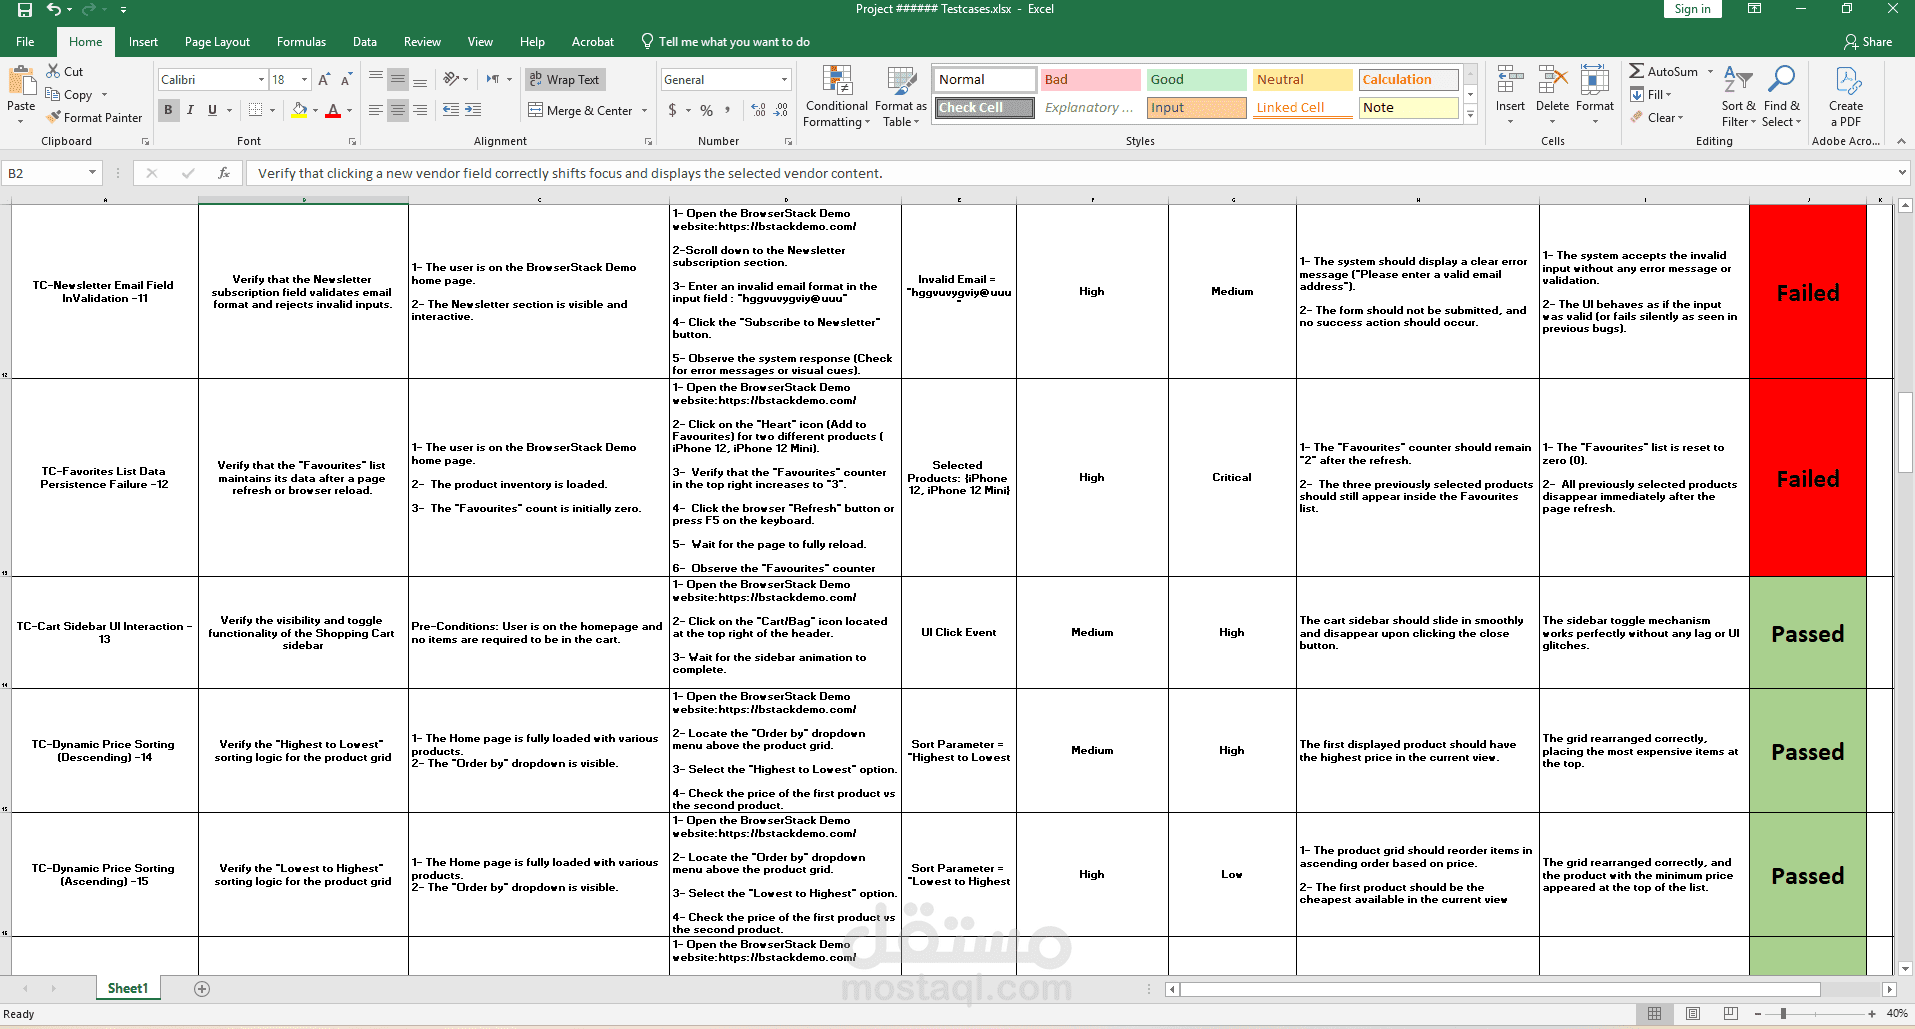The width and height of the screenshot is (1915, 1029).
Task: Expand the cell styles gallery
Action: 1470,115
